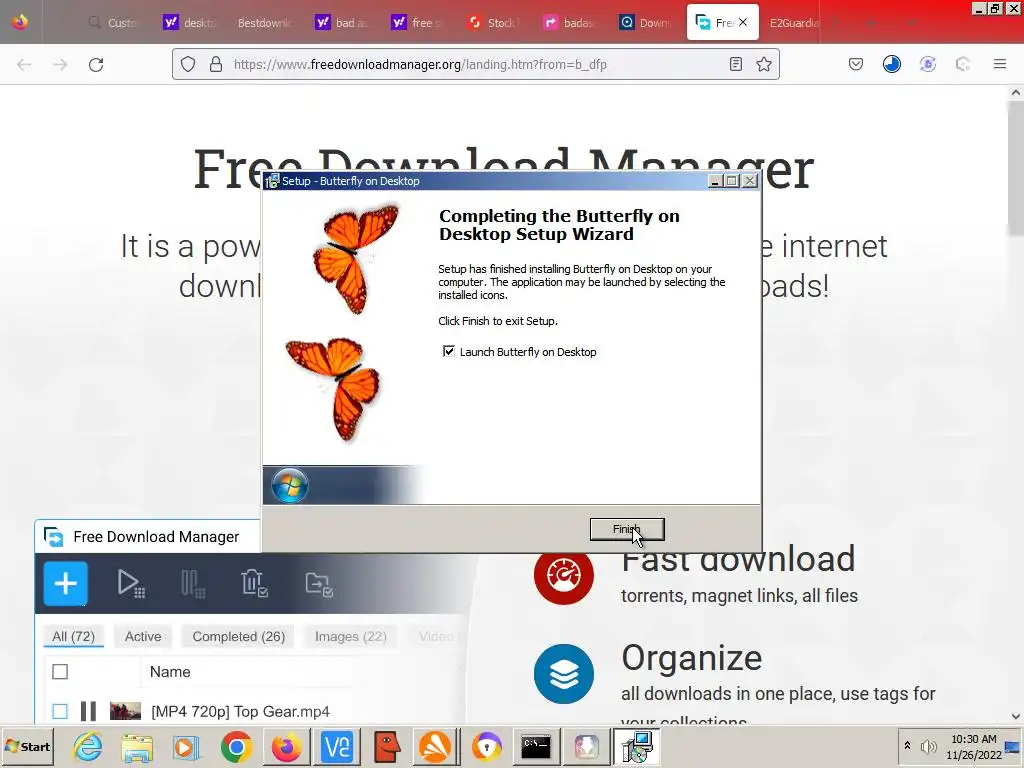The image size is (1024, 768).
Task: Click the page scrollbar down arrow
Action: [1016, 716]
